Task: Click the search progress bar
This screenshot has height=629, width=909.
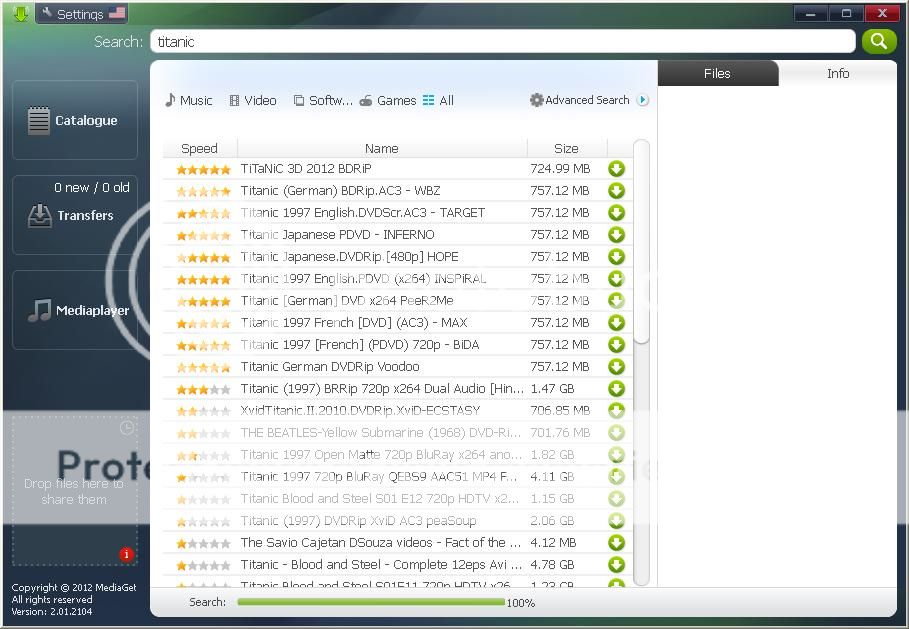Action: pyautogui.click(x=370, y=602)
